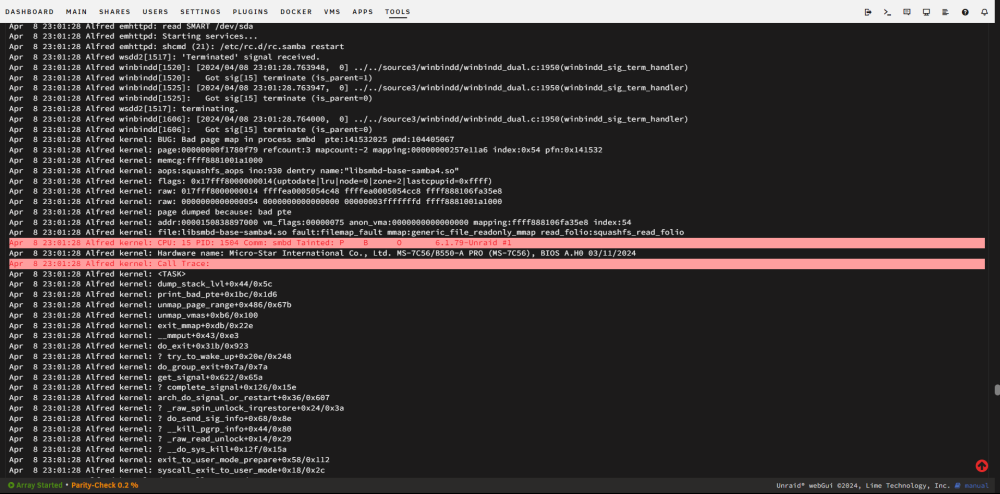
Task: Click the '_raw_read_unlock' log line
Action: click(x=150, y=439)
